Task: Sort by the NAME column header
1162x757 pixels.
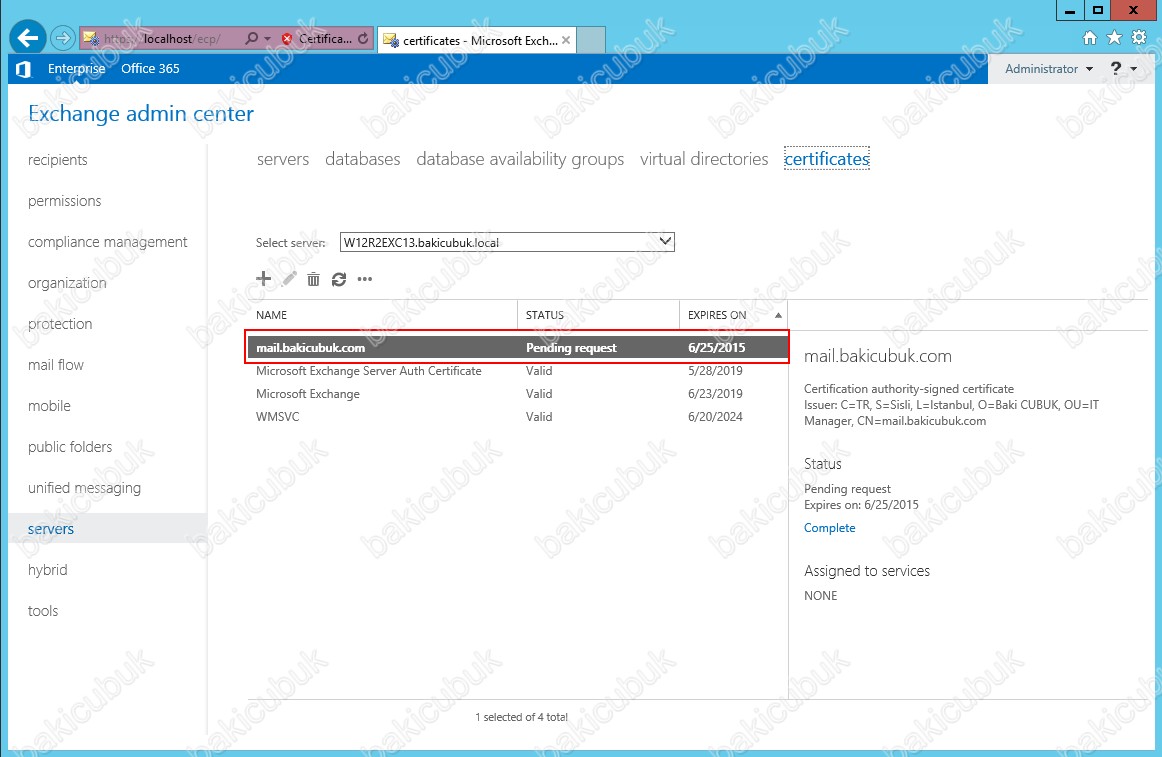Action: [382, 315]
